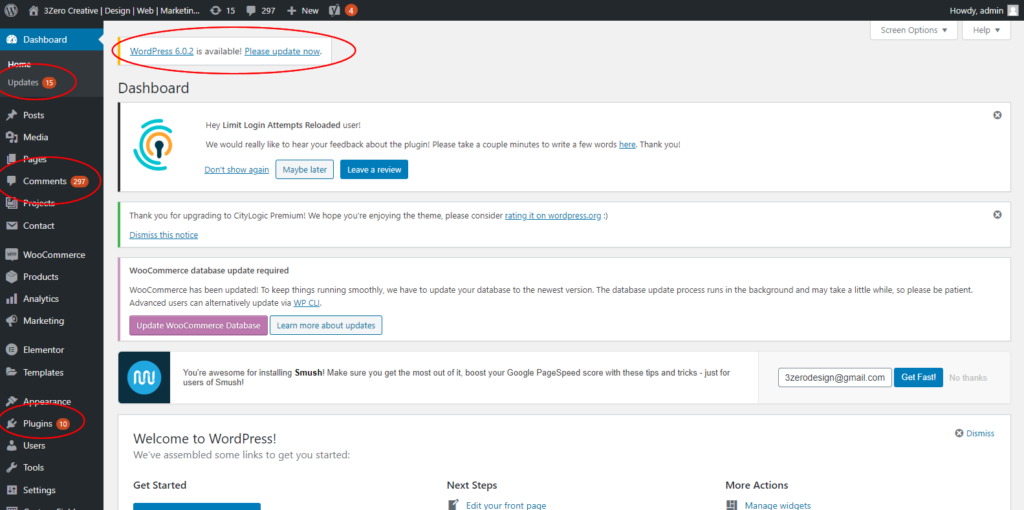This screenshot has width=1024, height=510.
Task: Click the Settings sidebar icon
Action: [x=11, y=490]
